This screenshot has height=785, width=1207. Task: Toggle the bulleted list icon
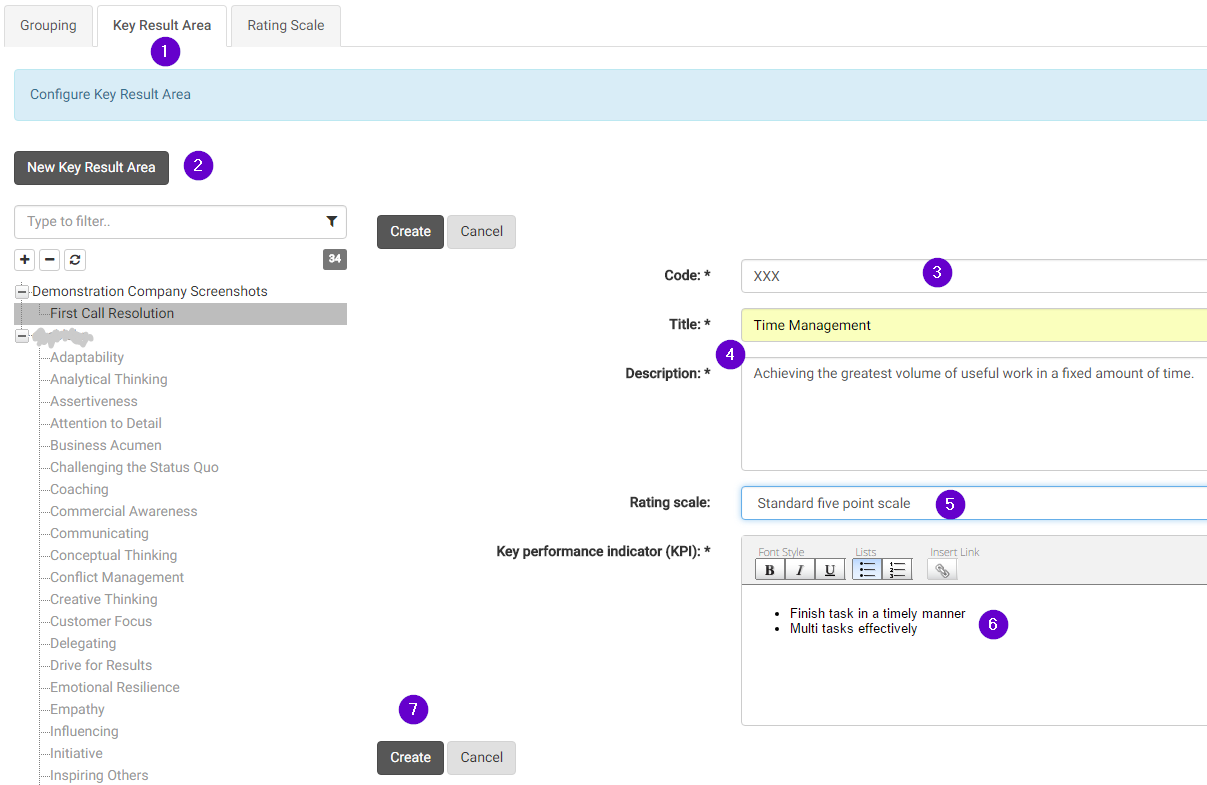click(867, 570)
